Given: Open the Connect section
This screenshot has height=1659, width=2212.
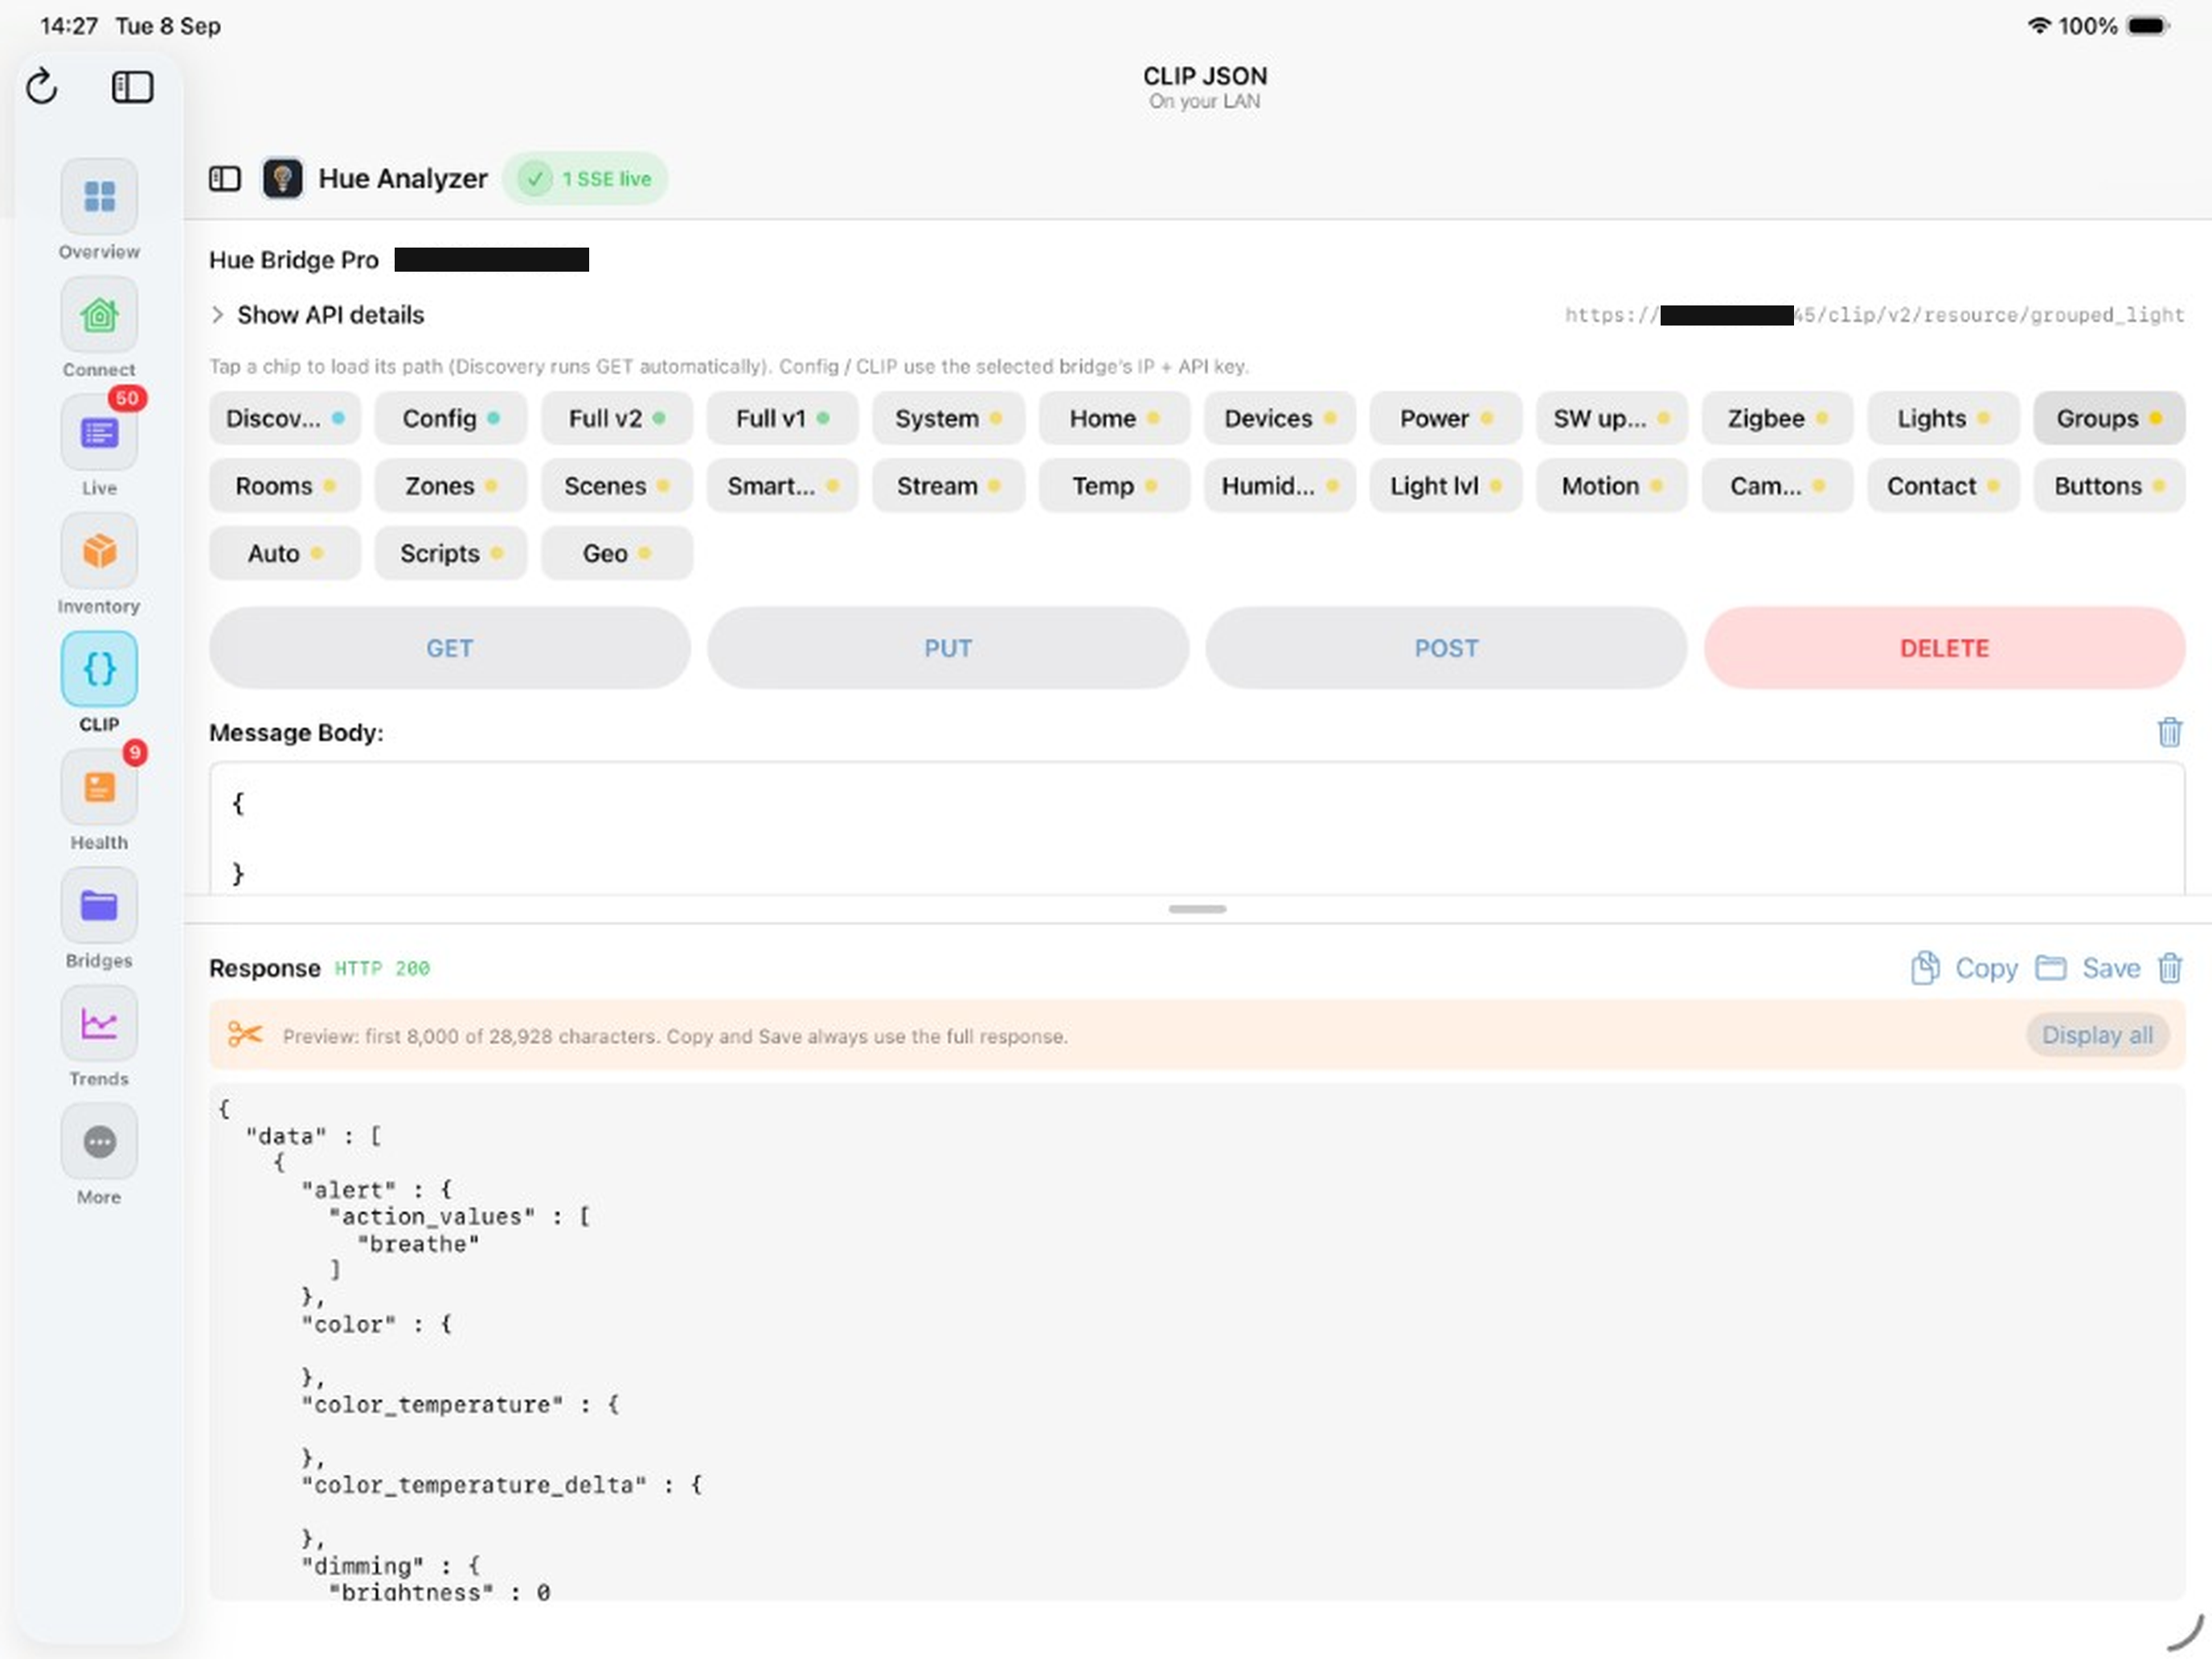Looking at the screenshot, I should click(x=99, y=315).
